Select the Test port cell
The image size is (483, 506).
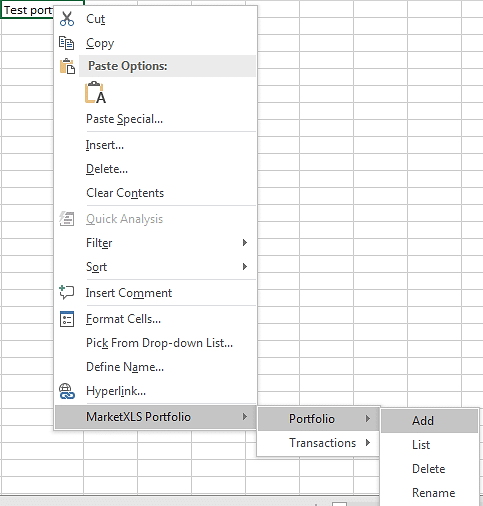coord(27,10)
